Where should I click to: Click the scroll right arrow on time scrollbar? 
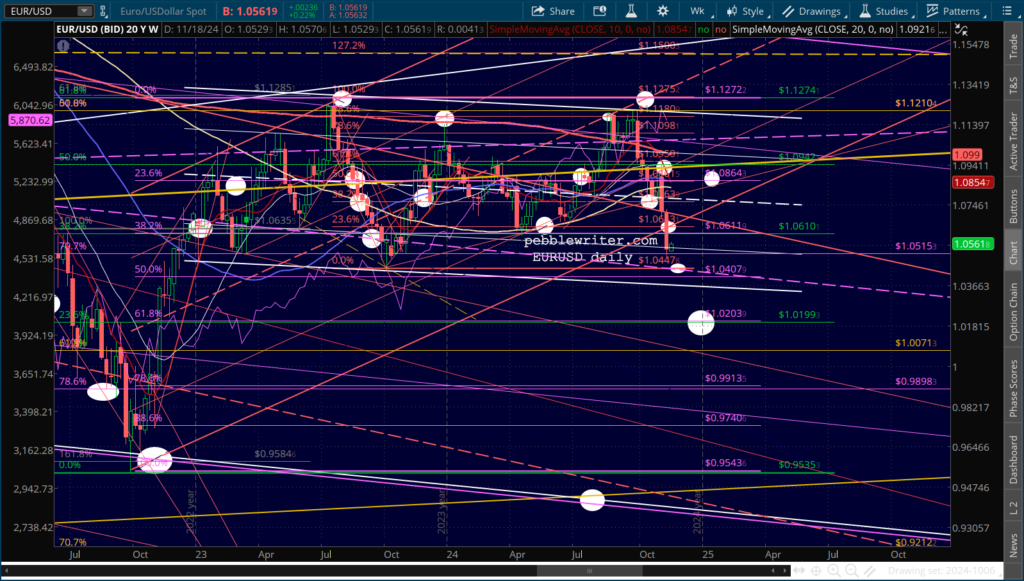point(784,571)
